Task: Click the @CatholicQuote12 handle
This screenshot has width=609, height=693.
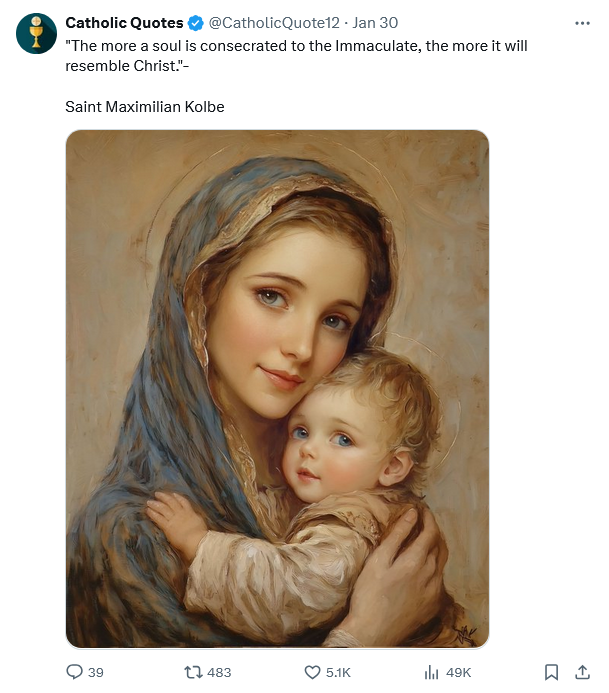Action: (274, 23)
